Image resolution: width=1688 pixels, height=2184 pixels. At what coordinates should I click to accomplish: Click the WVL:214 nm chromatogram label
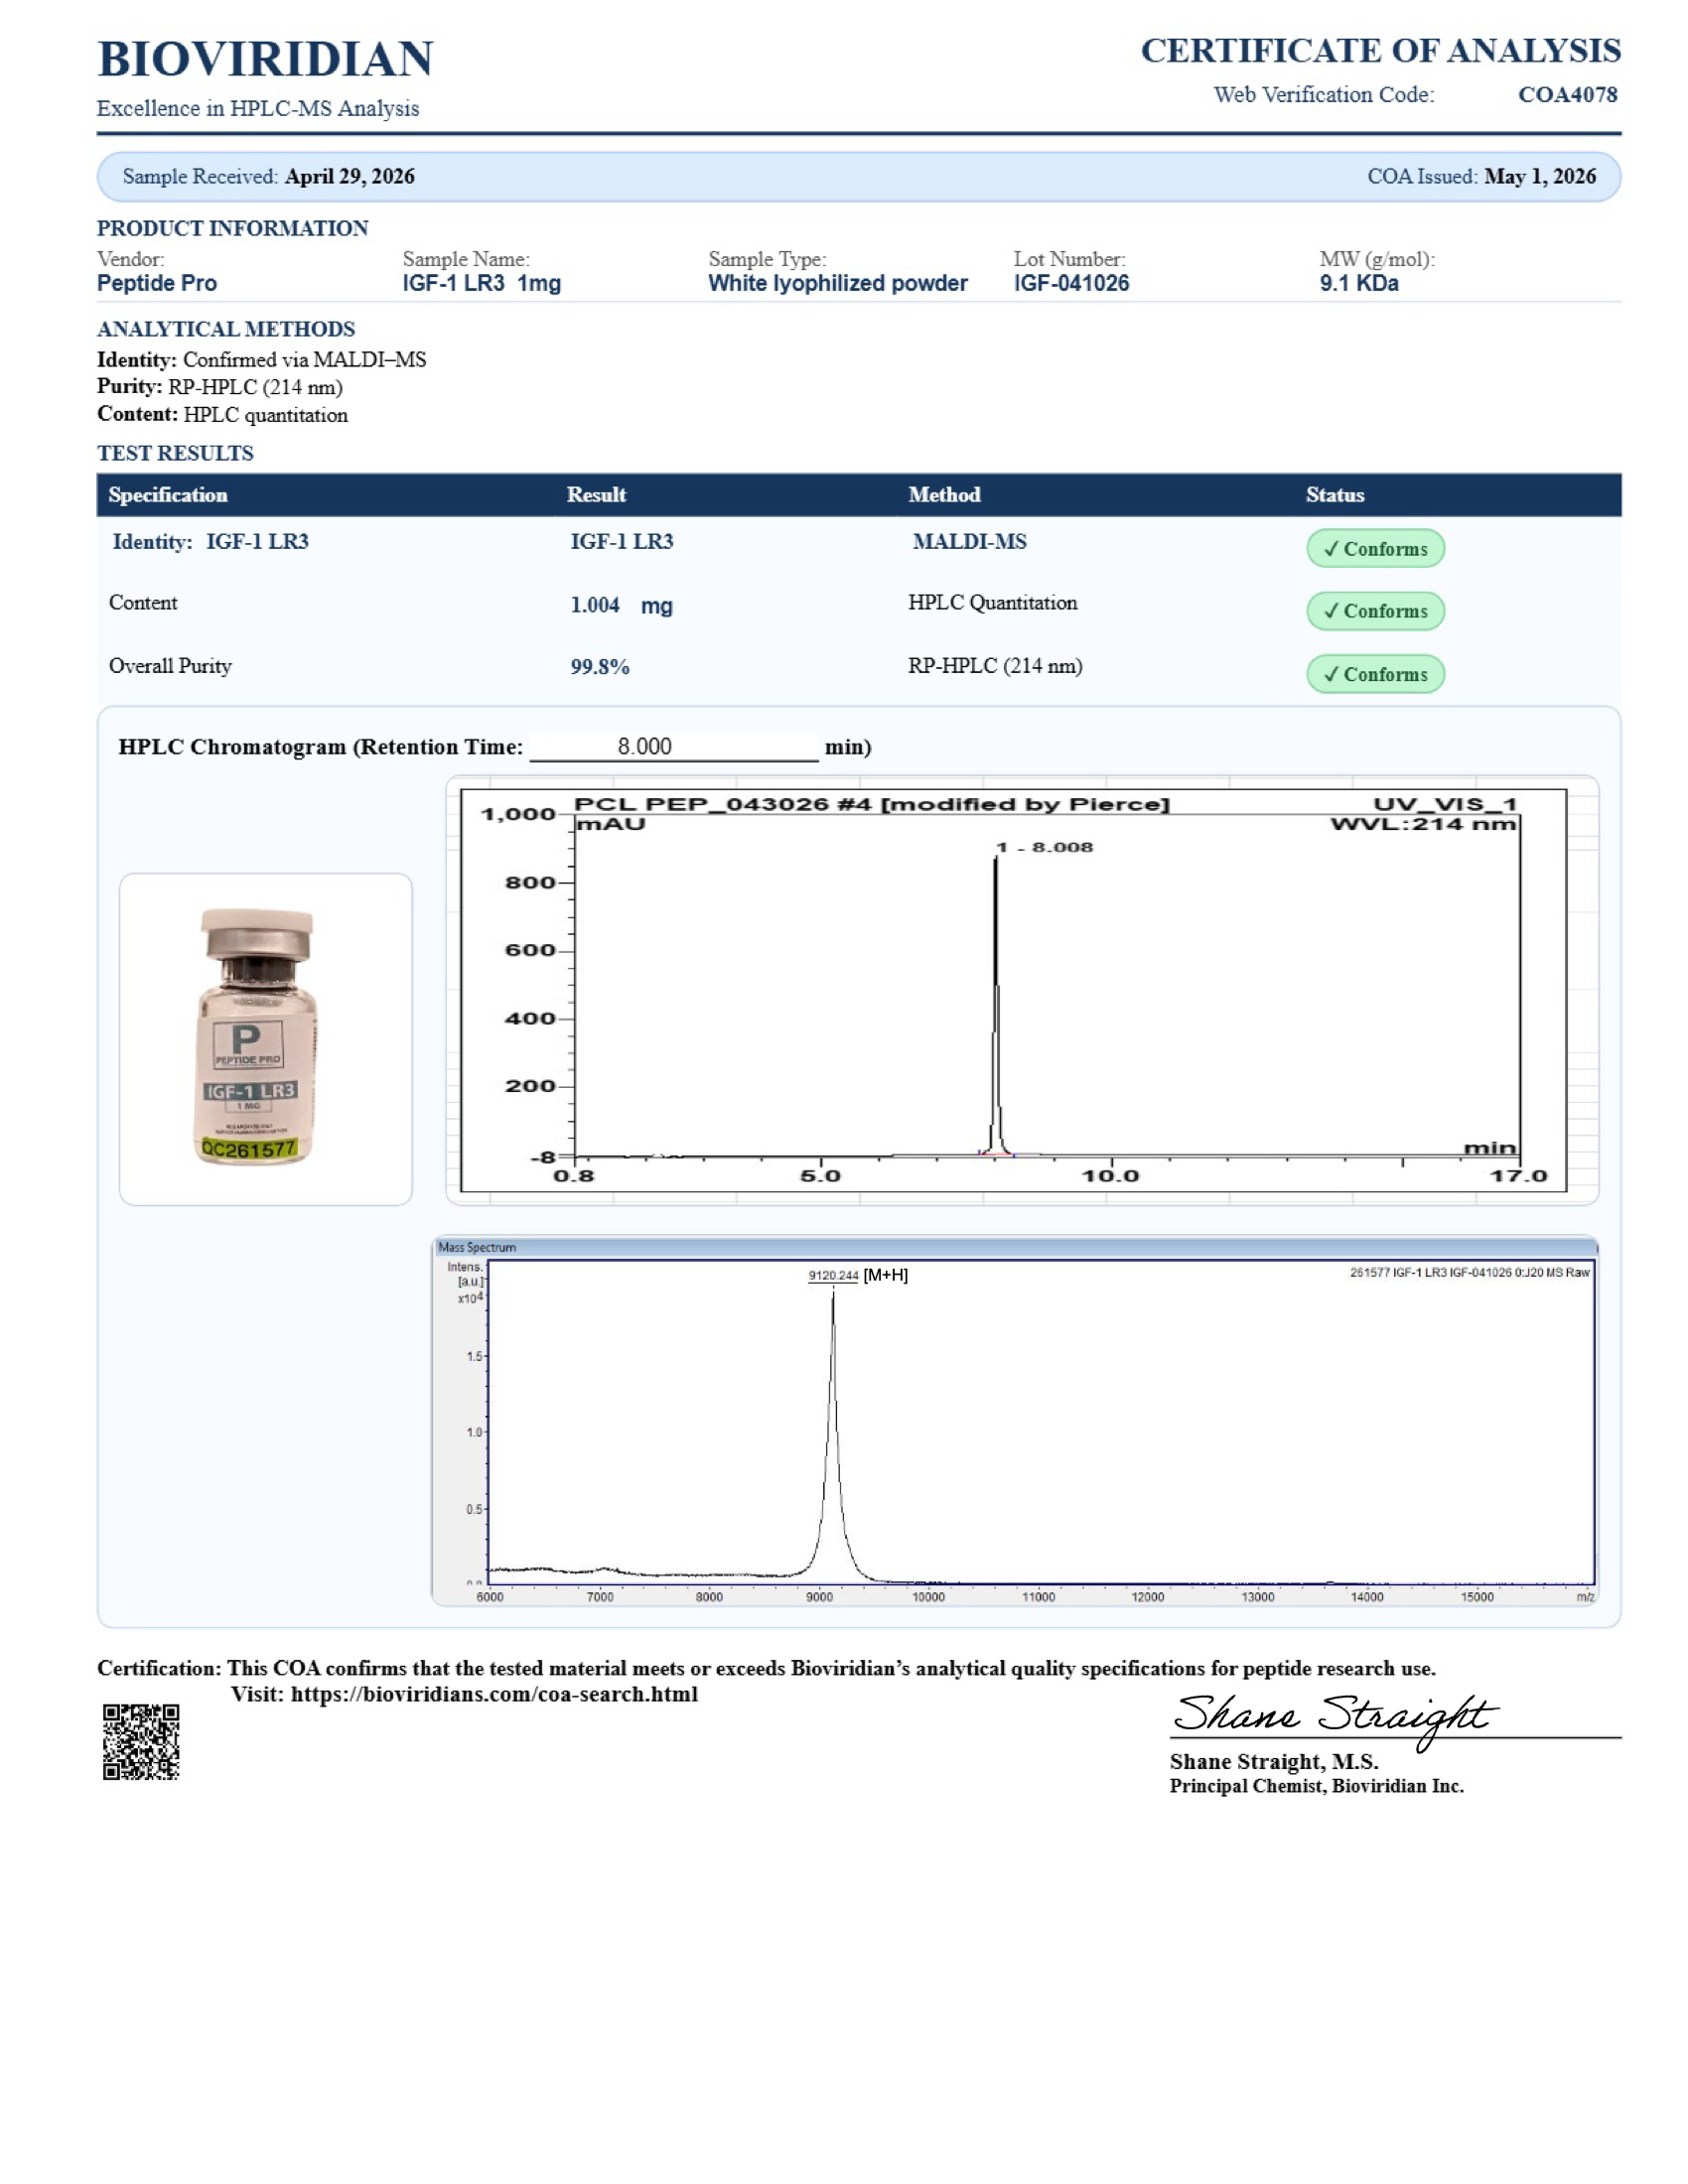[1423, 824]
